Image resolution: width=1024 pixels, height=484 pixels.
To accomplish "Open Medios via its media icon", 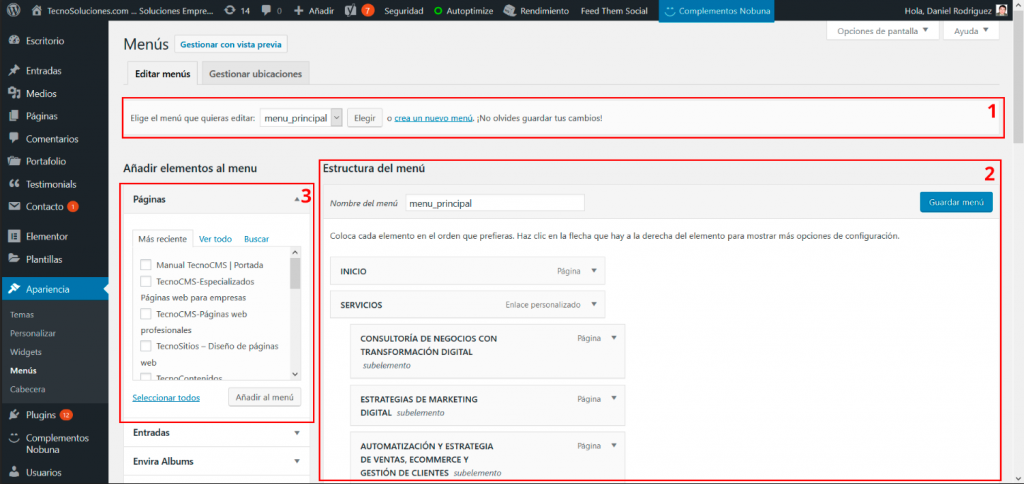I will (14, 93).
